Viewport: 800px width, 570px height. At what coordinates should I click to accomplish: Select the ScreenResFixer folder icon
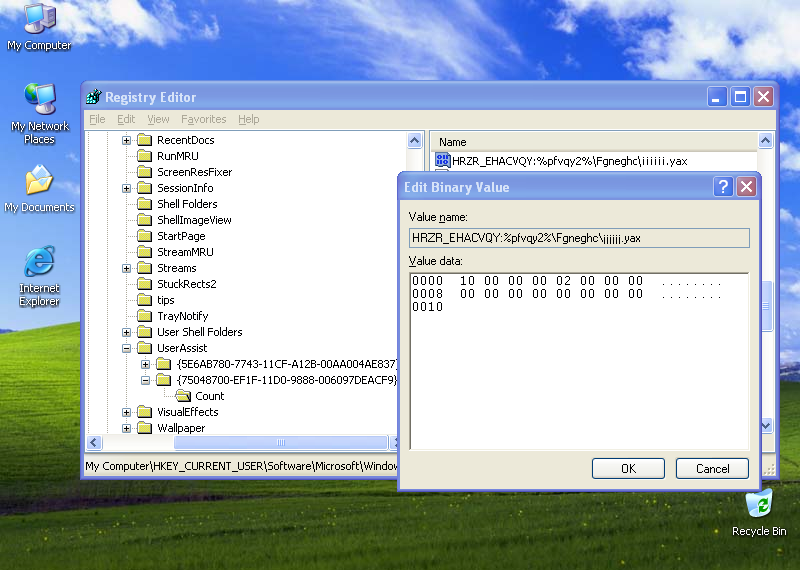pyautogui.click(x=145, y=172)
